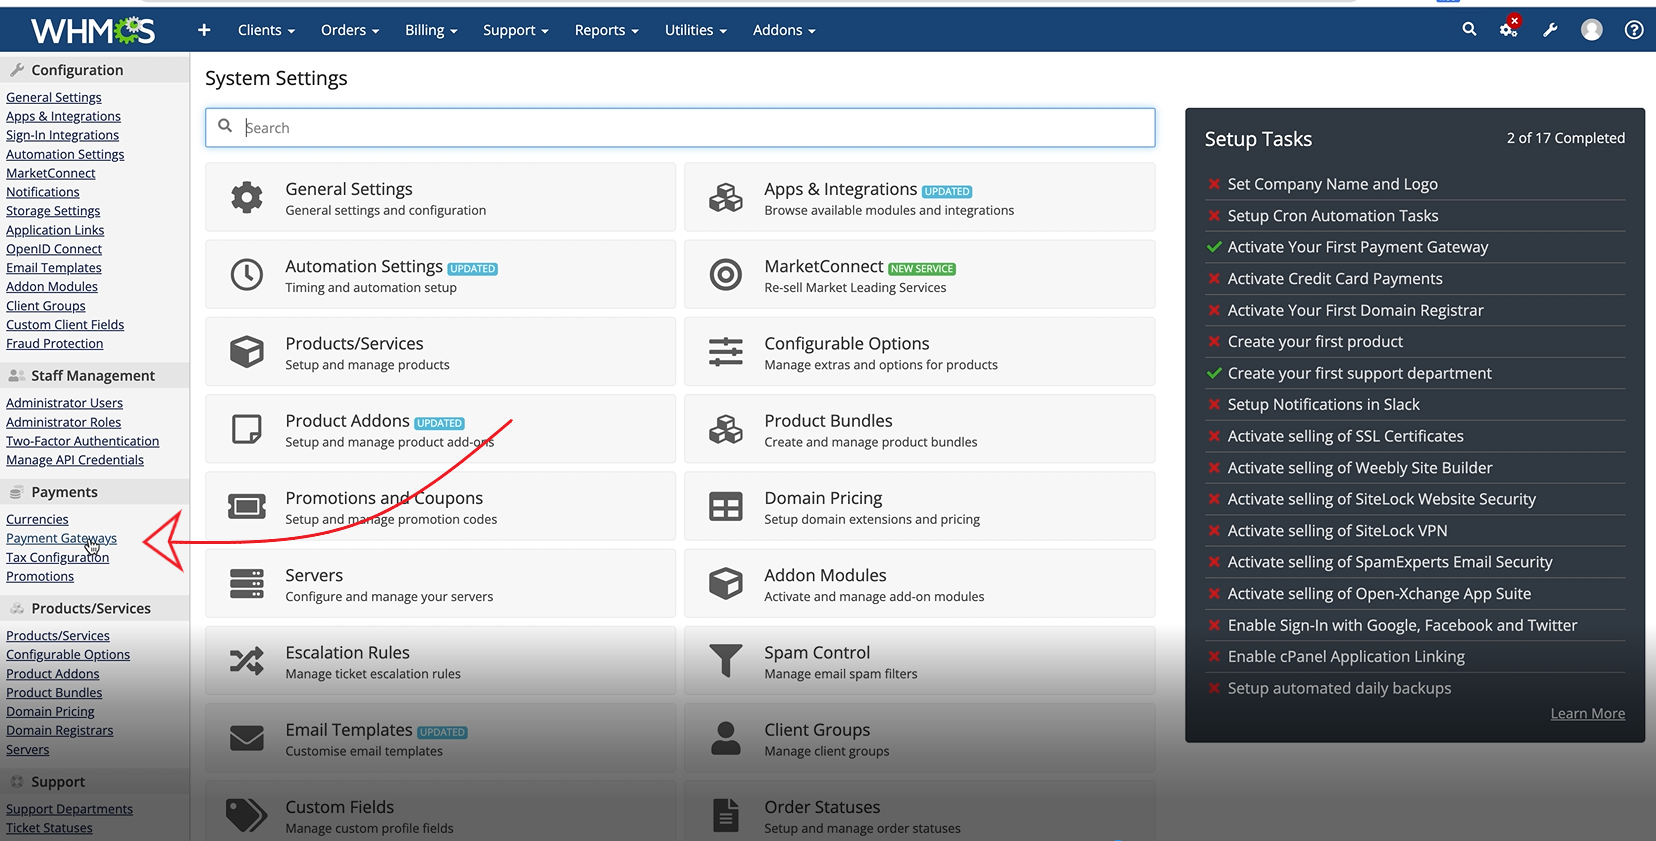1656x841 pixels.
Task: Open the Servers card title
Action: pos(314,575)
